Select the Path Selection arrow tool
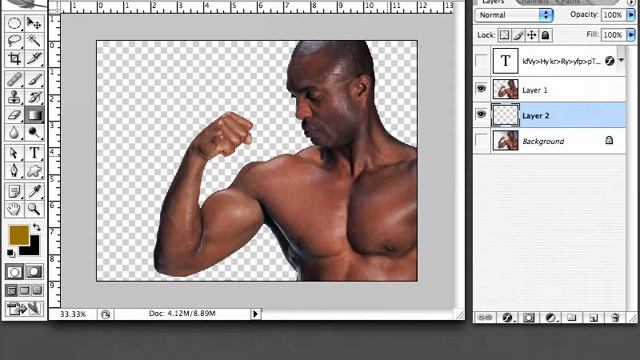 point(14,153)
